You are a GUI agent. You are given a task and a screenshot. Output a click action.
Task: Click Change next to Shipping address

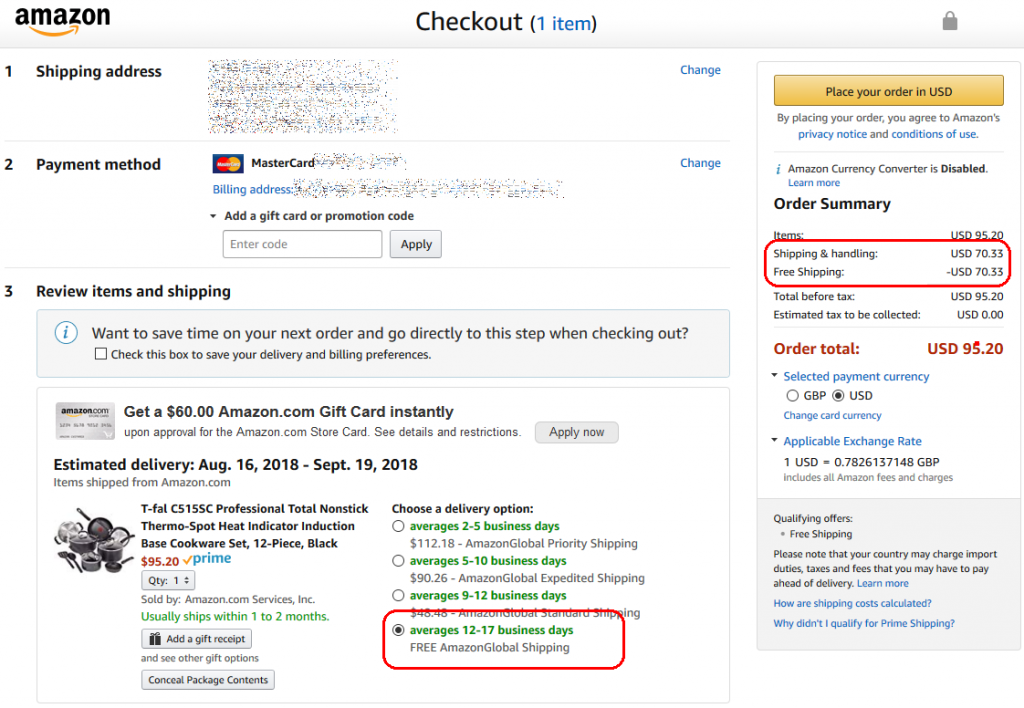pos(700,70)
